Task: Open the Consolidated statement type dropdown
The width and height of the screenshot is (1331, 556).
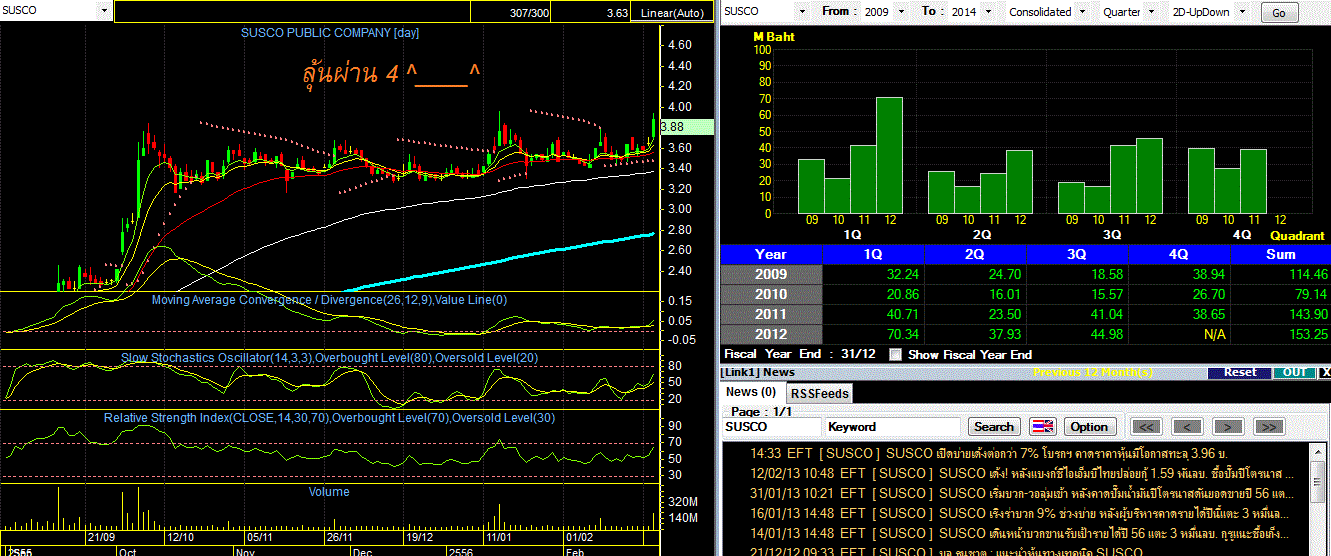Action: click(x=1080, y=12)
